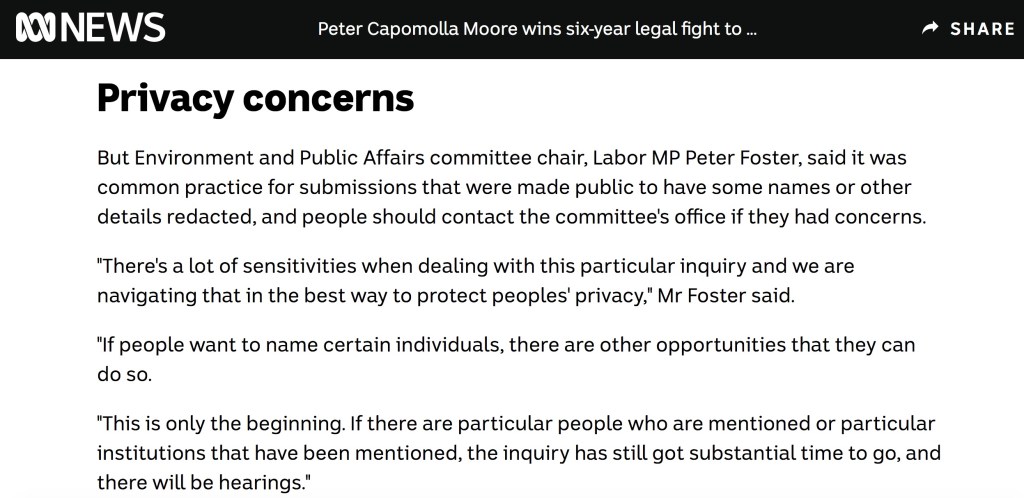The height and width of the screenshot is (498, 1024).
Task: Click the final words "there will be hearings."
Action: pos(203,482)
